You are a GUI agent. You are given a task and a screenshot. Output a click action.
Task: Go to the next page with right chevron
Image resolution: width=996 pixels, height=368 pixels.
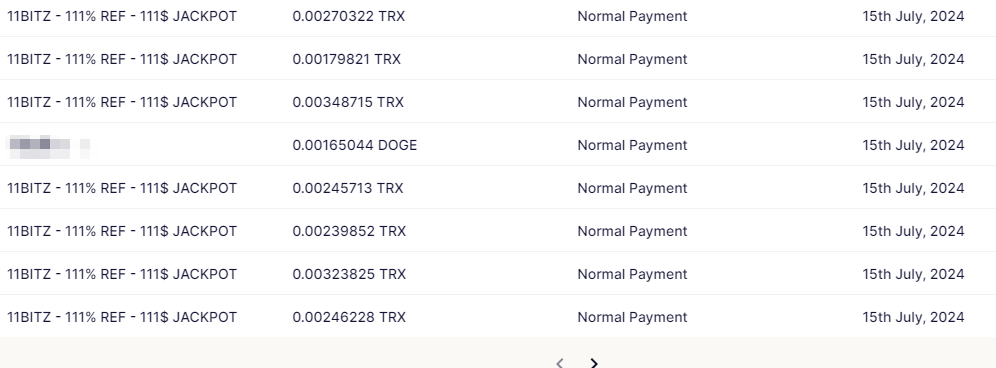pos(594,362)
